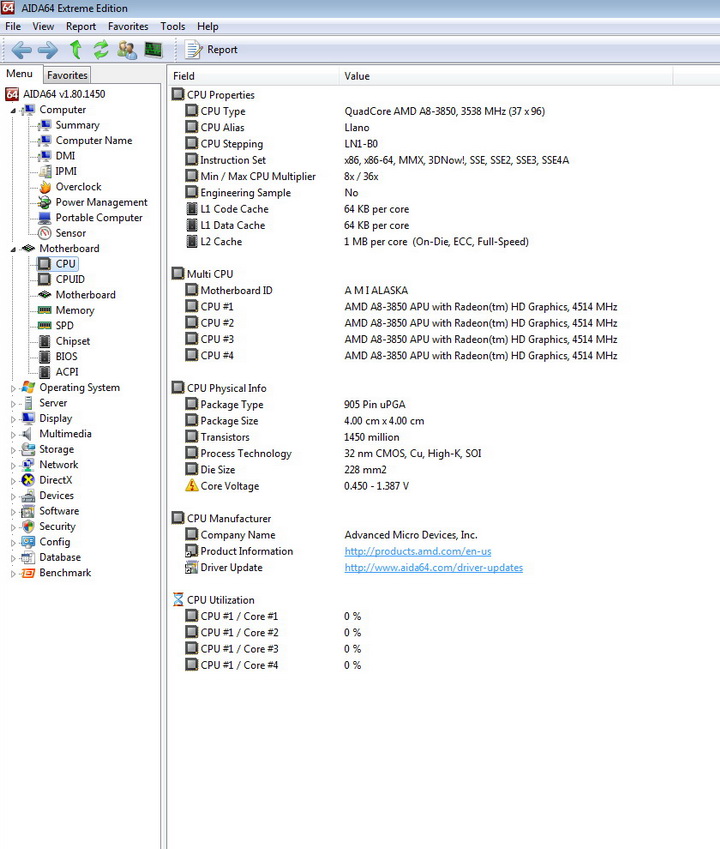Viewport: 720px width, 849px height.
Task: Expand the Multimedia tree node
Action: [13, 434]
